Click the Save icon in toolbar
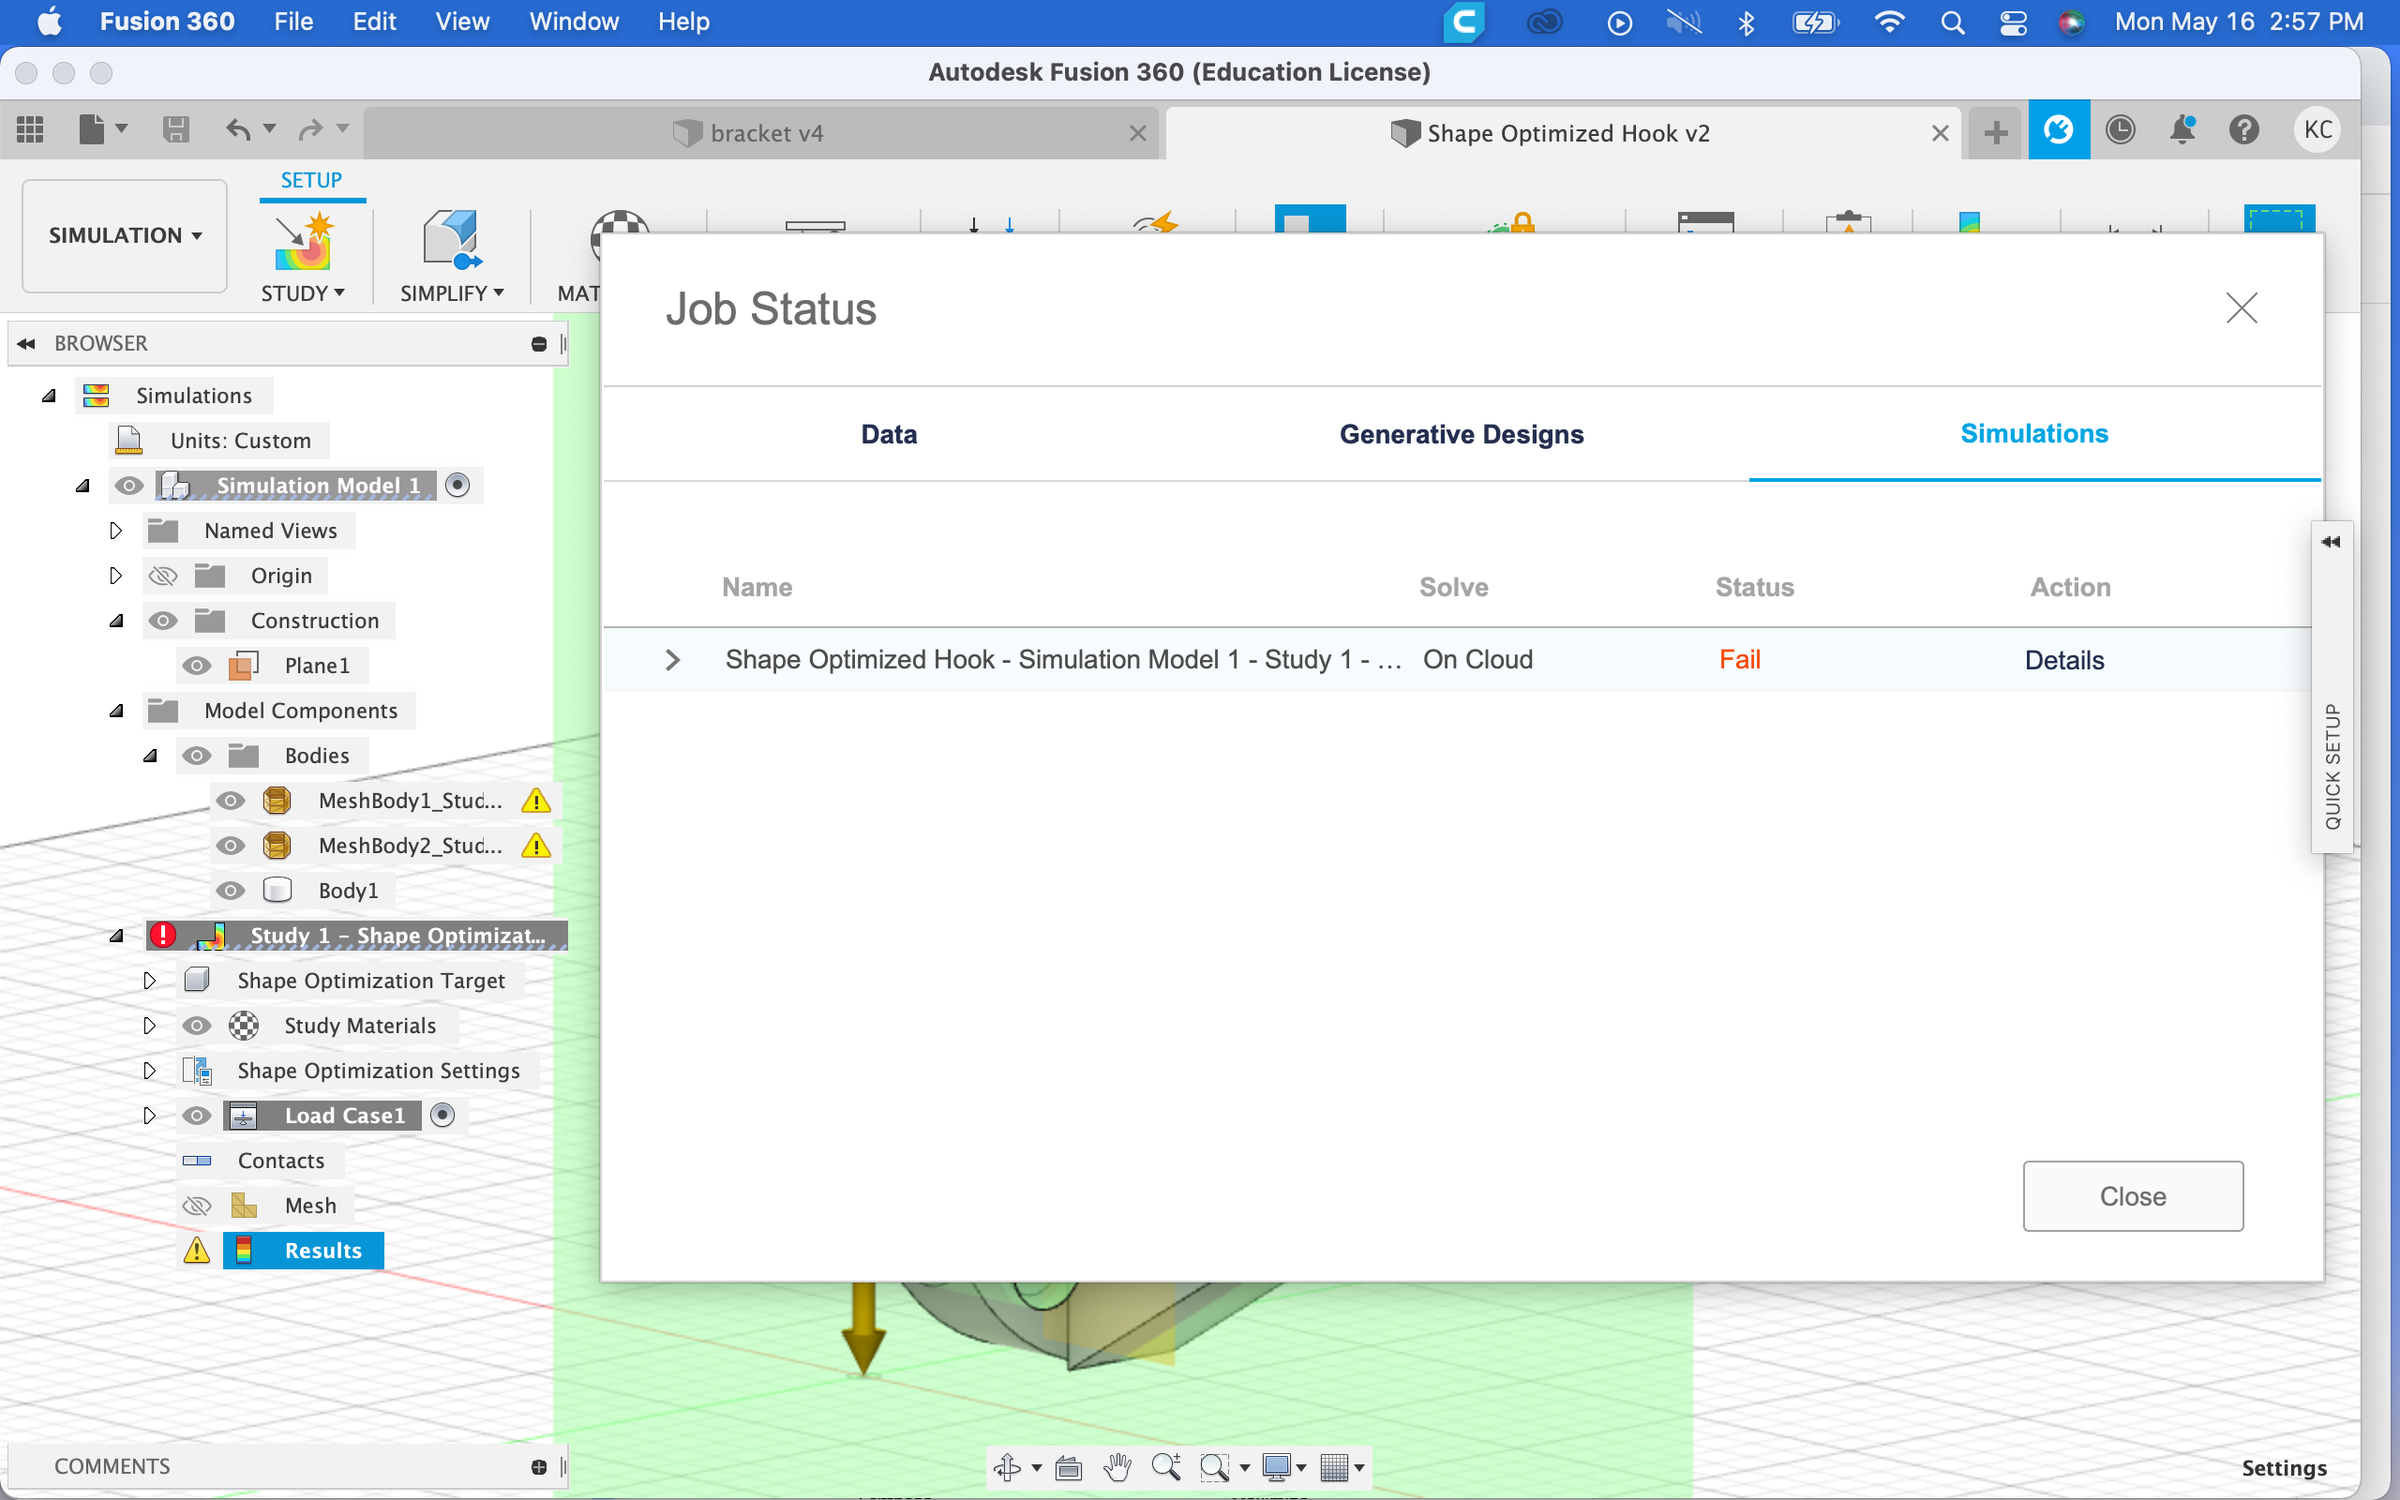2400x1500 pixels. pos(176,130)
